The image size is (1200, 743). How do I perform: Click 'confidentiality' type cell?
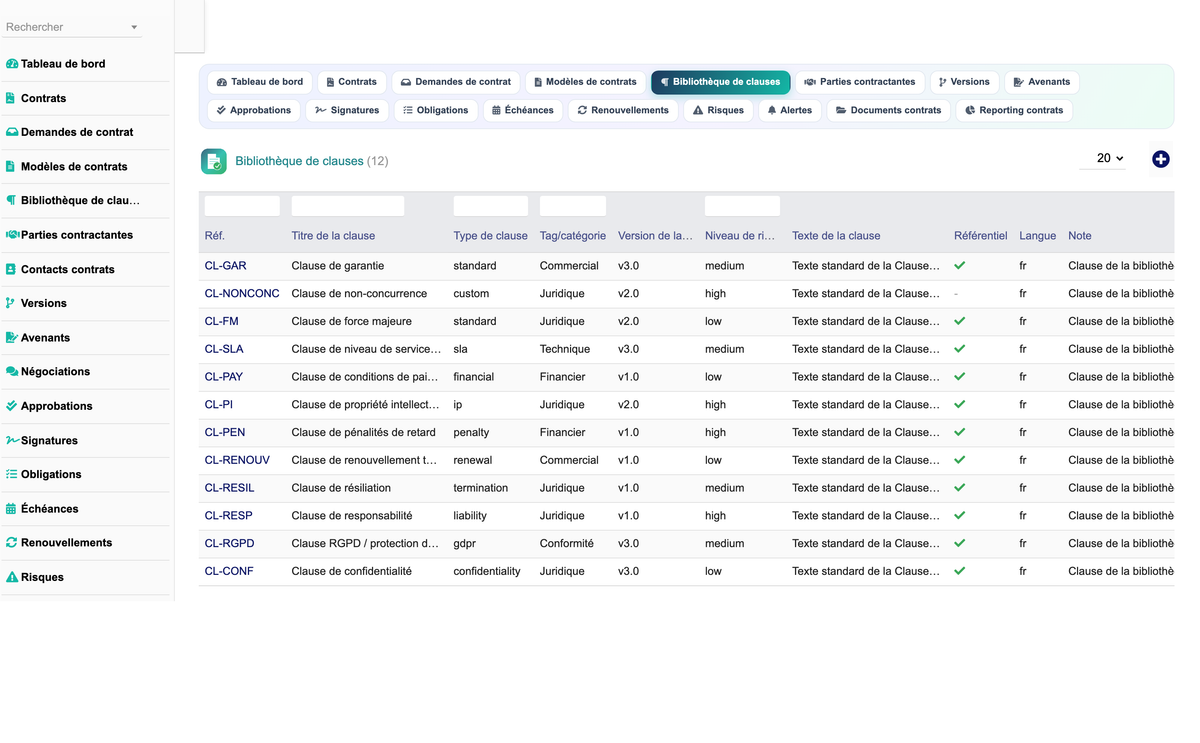(x=487, y=571)
